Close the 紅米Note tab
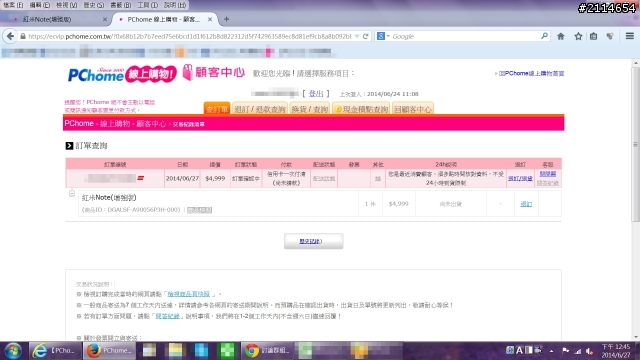Viewport: 640px width, 360px height. coord(104,19)
